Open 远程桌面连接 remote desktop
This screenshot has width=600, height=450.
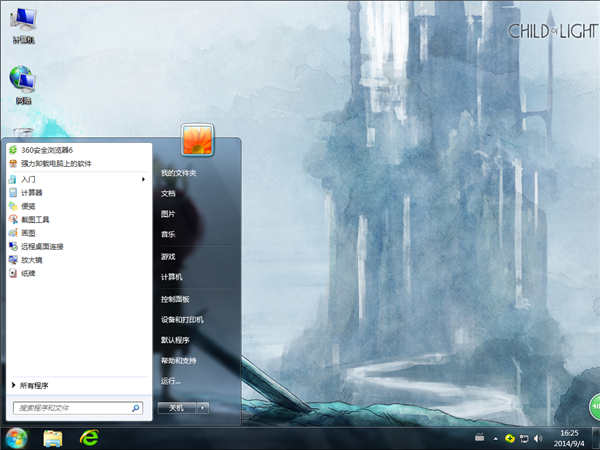pyautogui.click(x=41, y=246)
